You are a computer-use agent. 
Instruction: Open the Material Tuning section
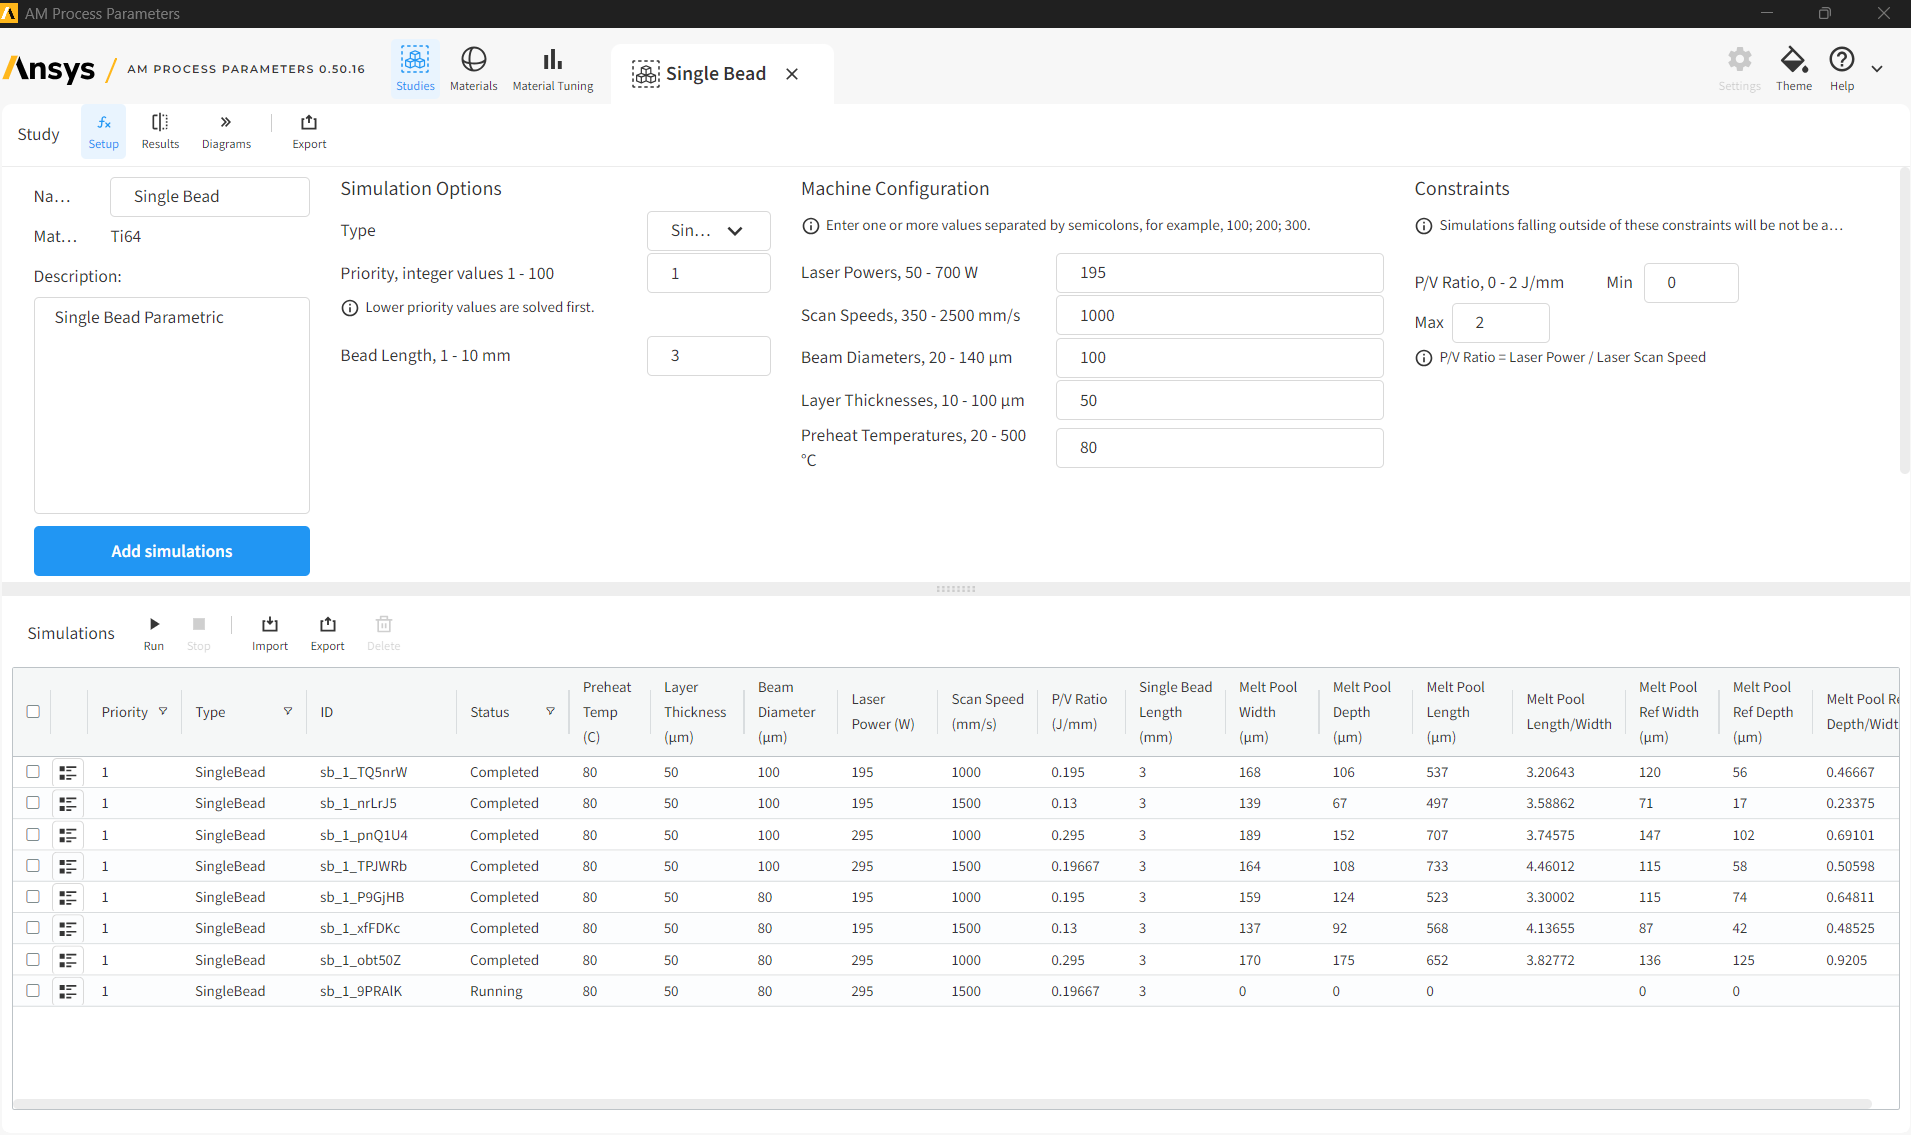552,69
